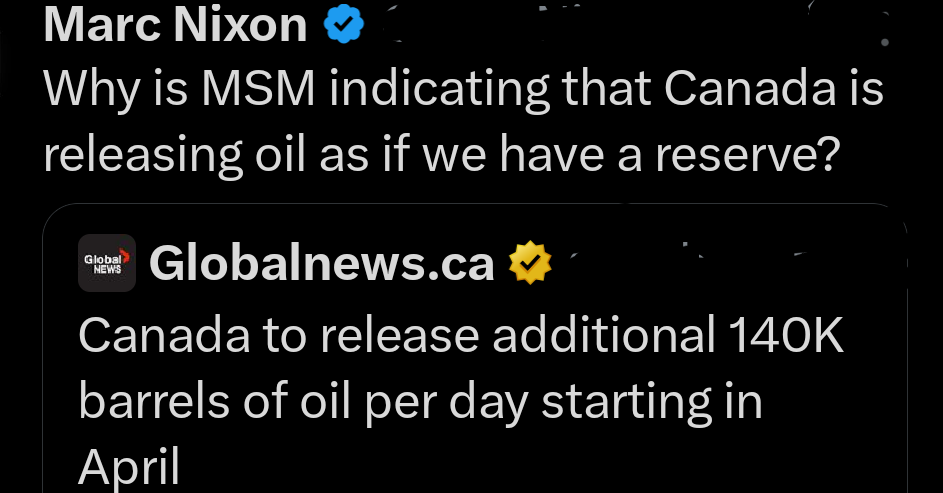Viewport: 943px width, 493px height.
Task: Open Marc Nixon's profile name
Action: coord(175,26)
